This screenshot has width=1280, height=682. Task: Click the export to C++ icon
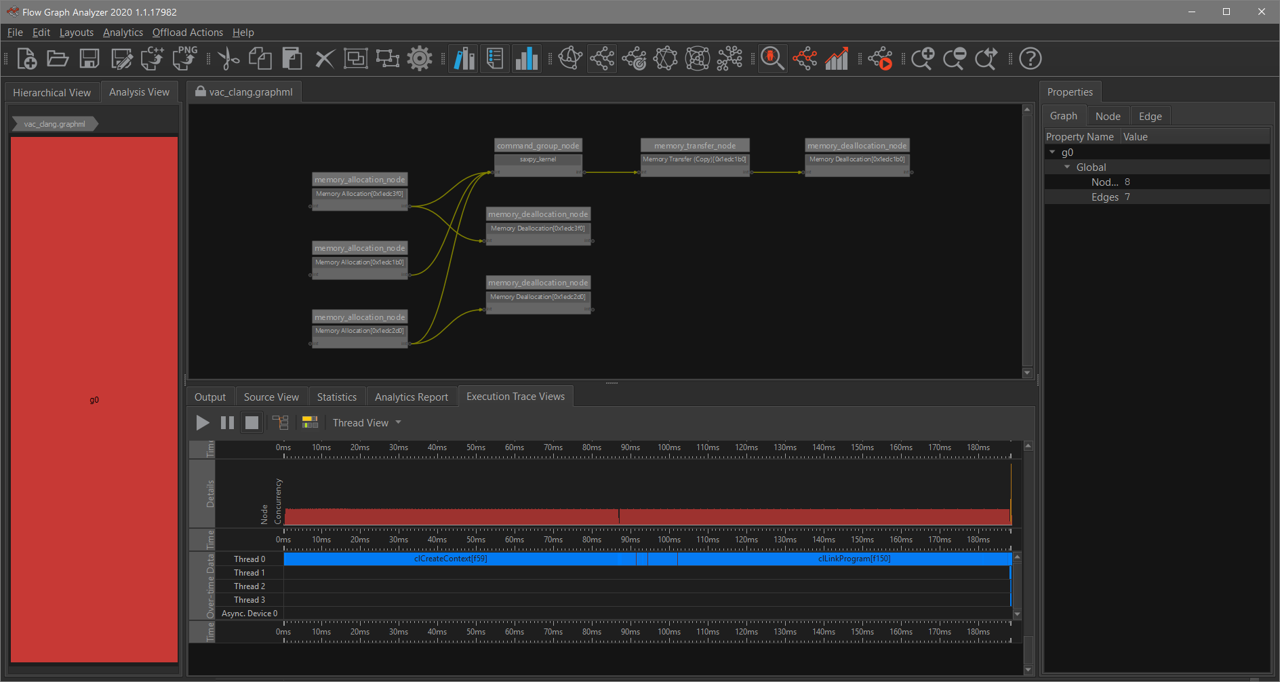coord(154,59)
